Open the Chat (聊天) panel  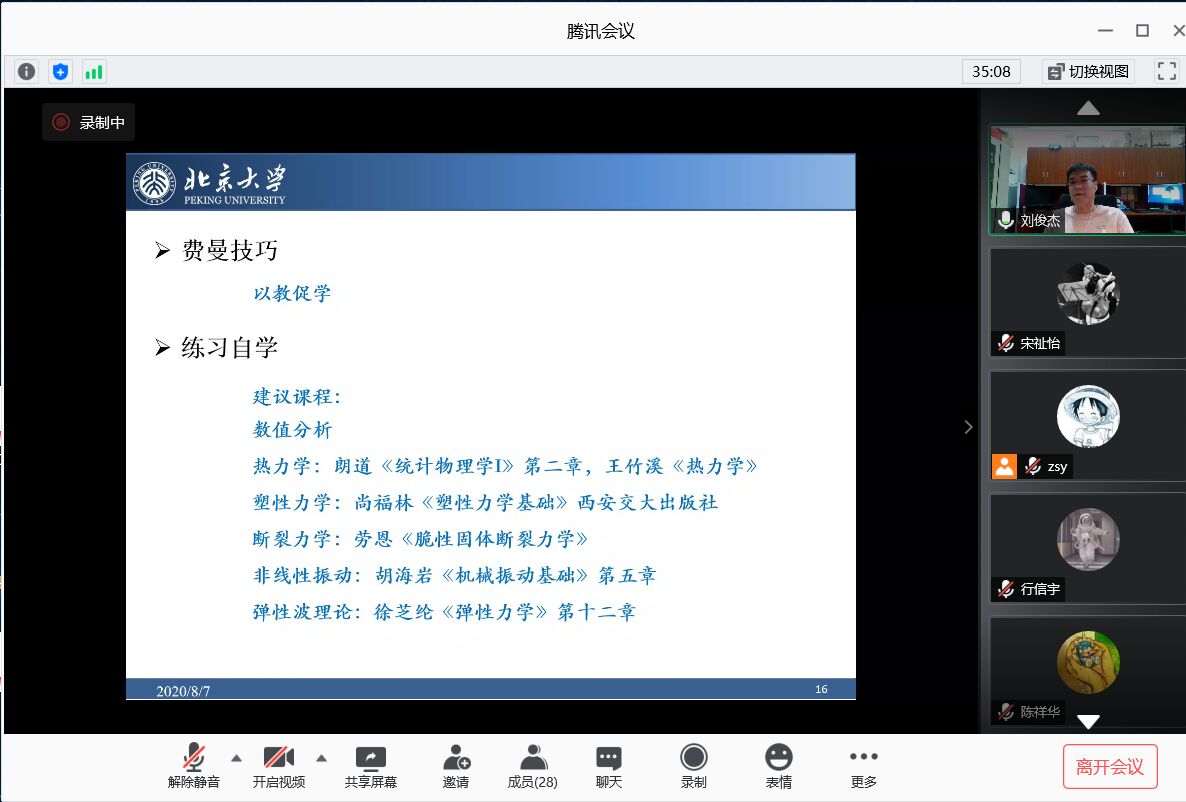[x=608, y=767]
